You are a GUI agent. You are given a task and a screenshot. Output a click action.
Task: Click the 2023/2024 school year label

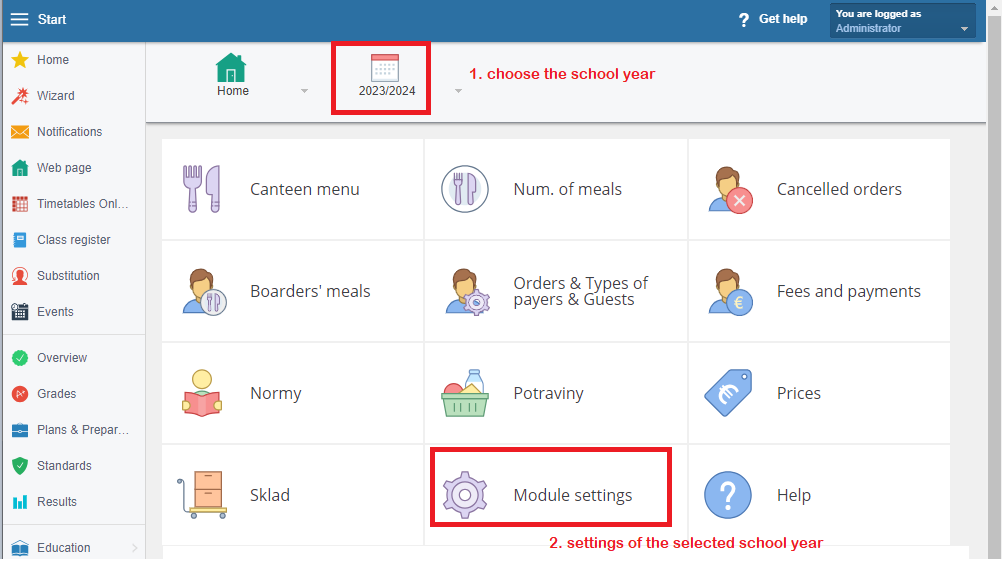[x=387, y=91]
